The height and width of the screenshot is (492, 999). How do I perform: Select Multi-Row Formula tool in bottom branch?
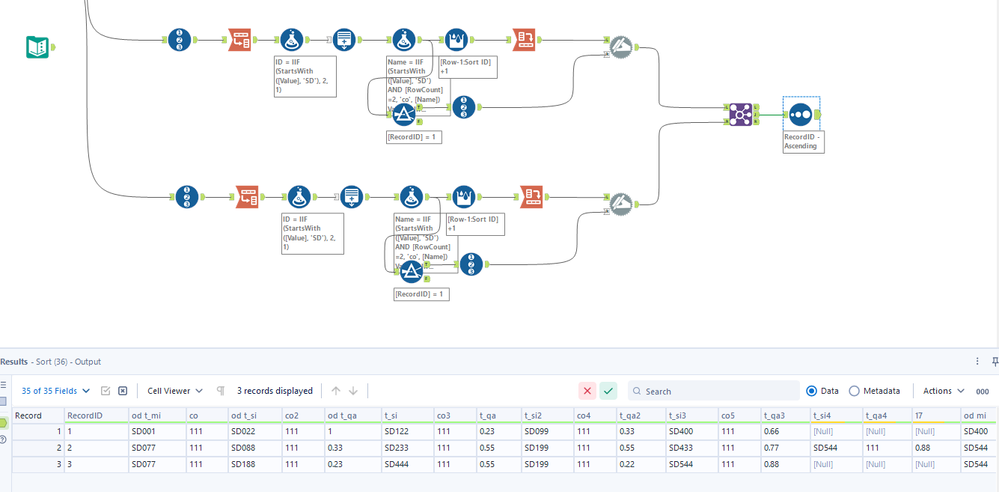tap(463, 197)
